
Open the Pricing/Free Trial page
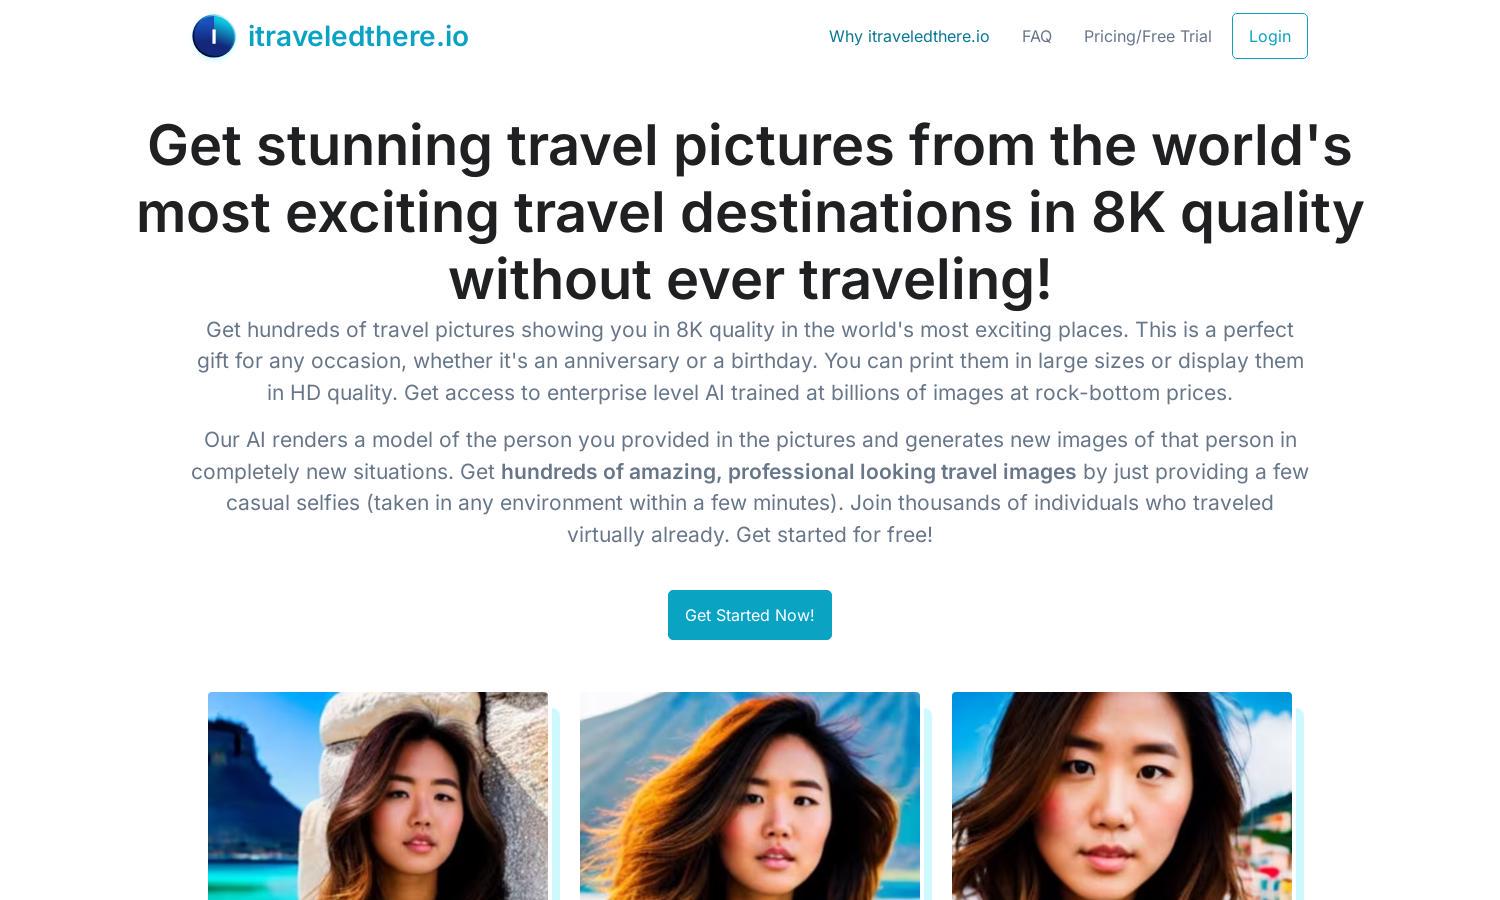[1148, 36]
